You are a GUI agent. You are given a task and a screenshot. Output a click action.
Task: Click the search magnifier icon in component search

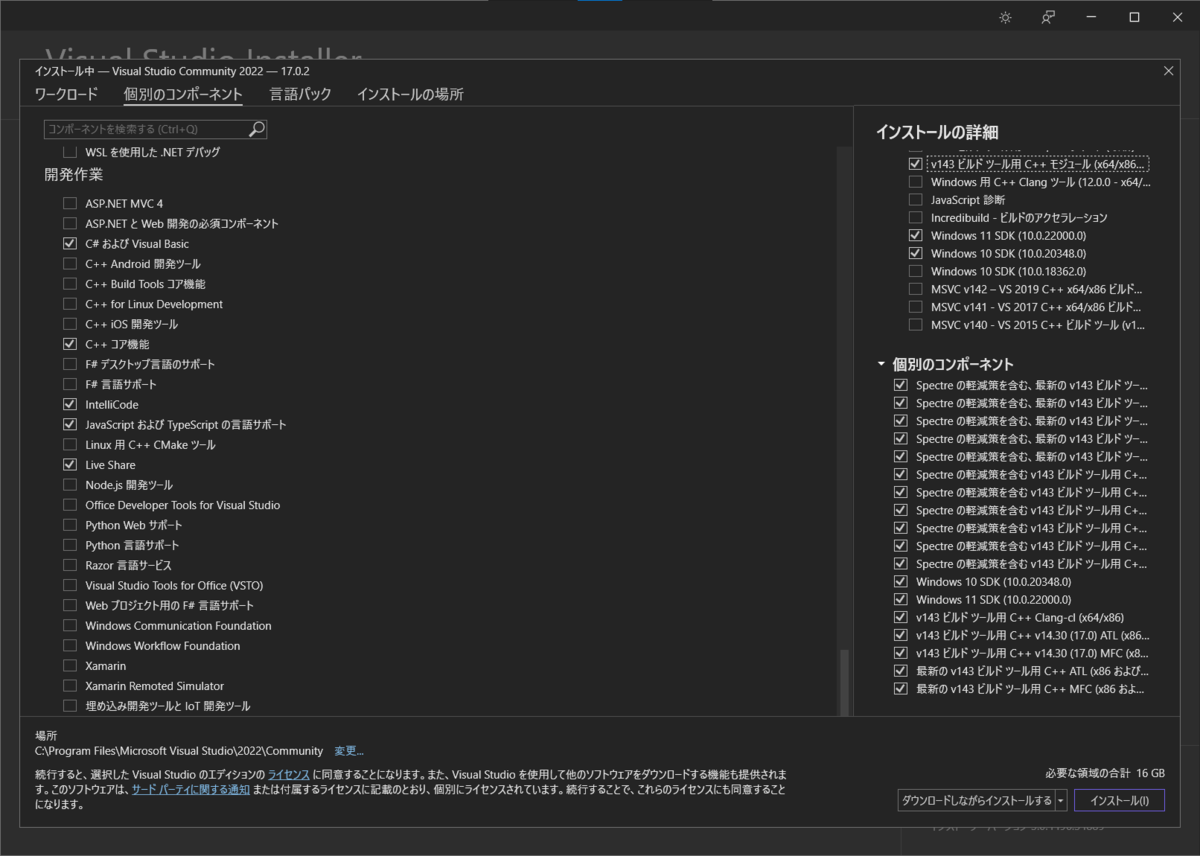pyautogui.click(x=257, y=129)
